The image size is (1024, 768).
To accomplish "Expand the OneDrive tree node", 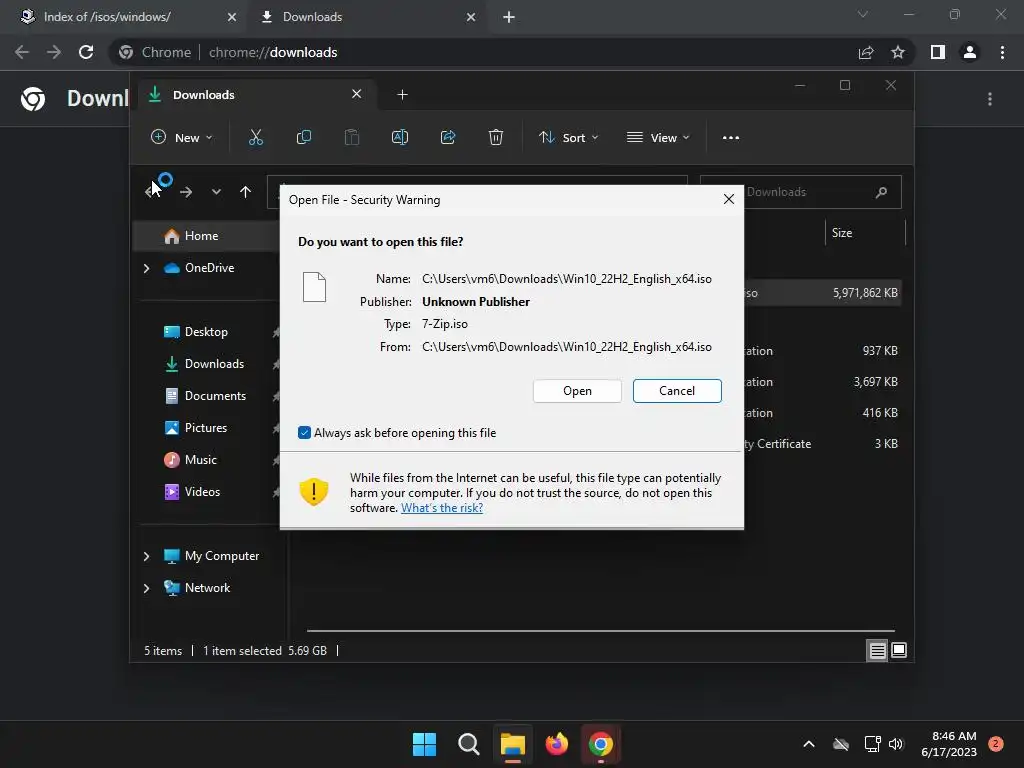I will [146, 268].
